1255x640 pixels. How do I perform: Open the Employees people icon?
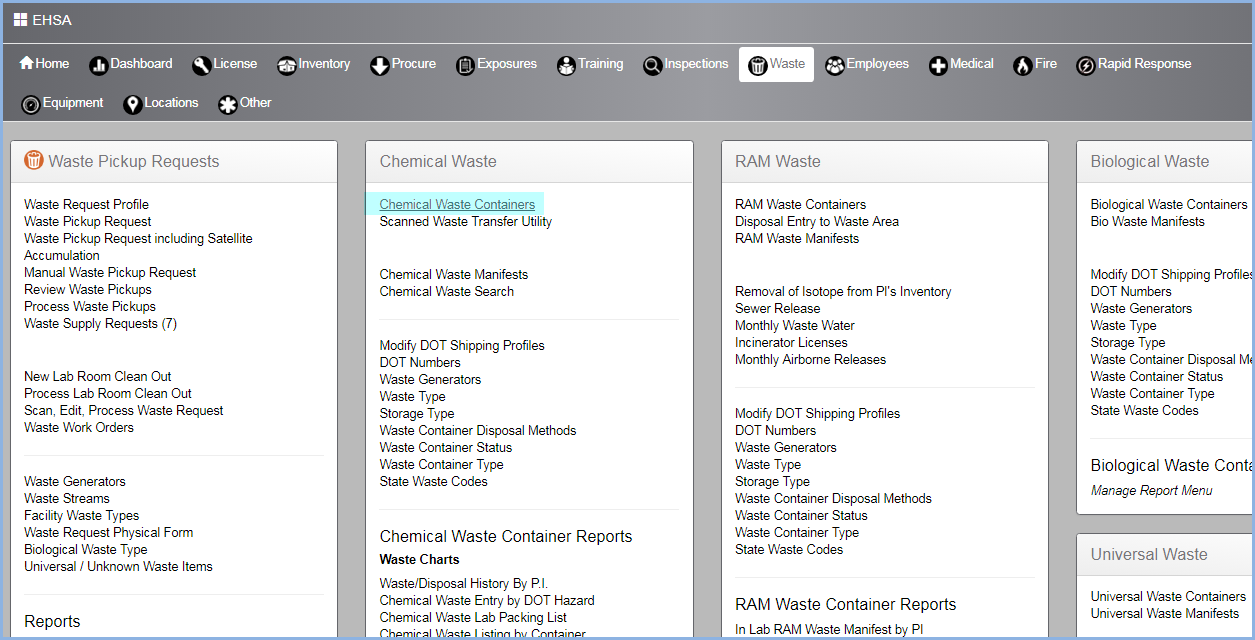[834, 65]
